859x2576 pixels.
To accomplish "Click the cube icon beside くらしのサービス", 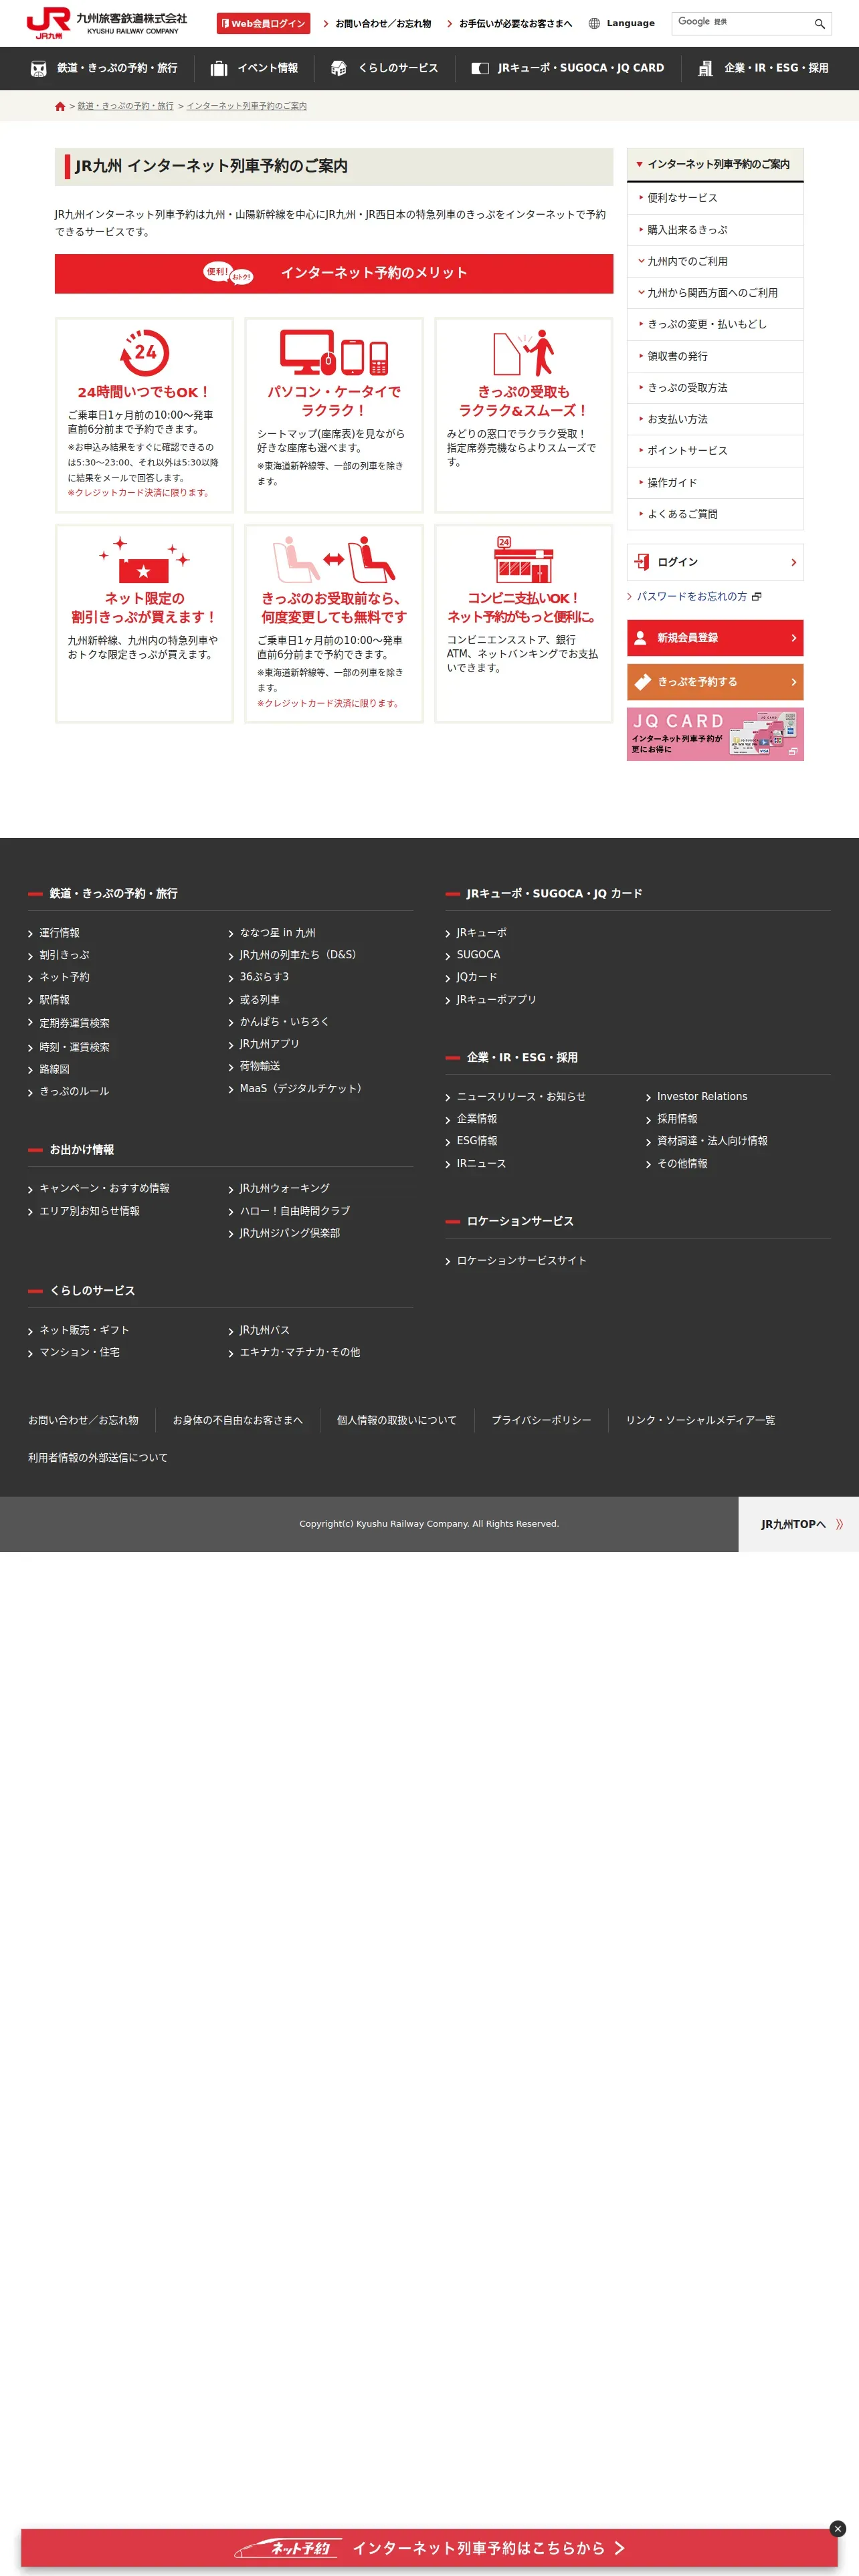I will click(x=339, y=68).
